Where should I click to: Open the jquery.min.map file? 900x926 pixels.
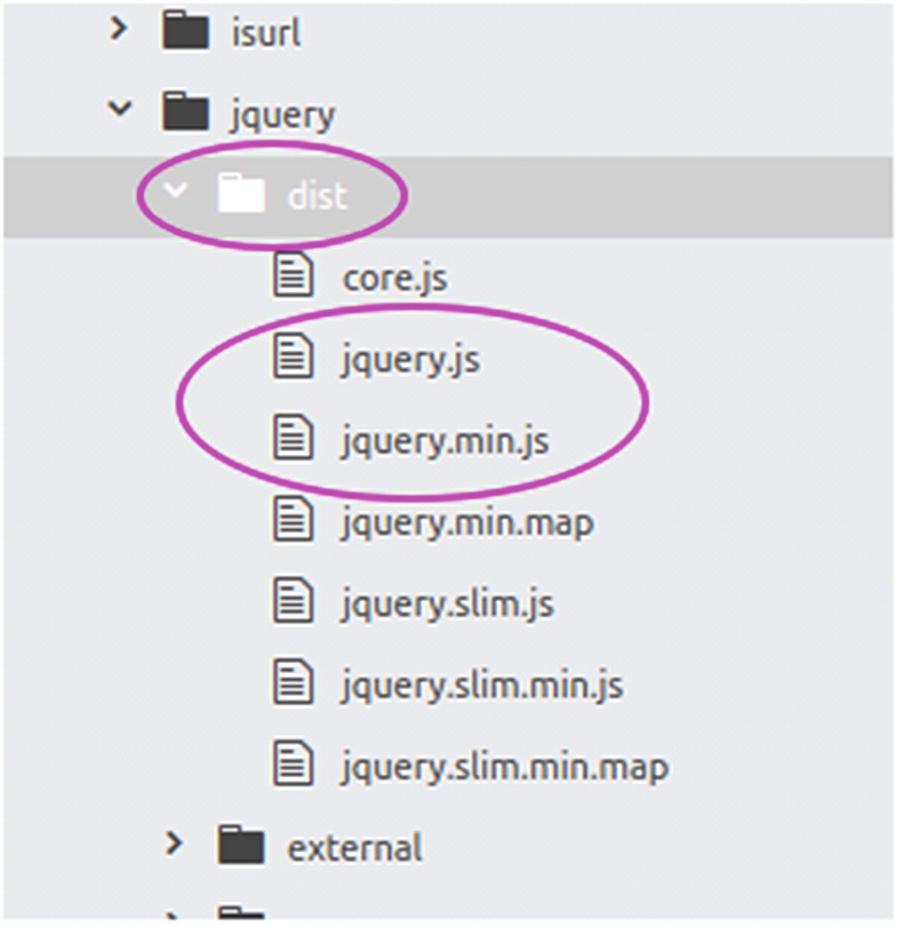click(467, 524)
